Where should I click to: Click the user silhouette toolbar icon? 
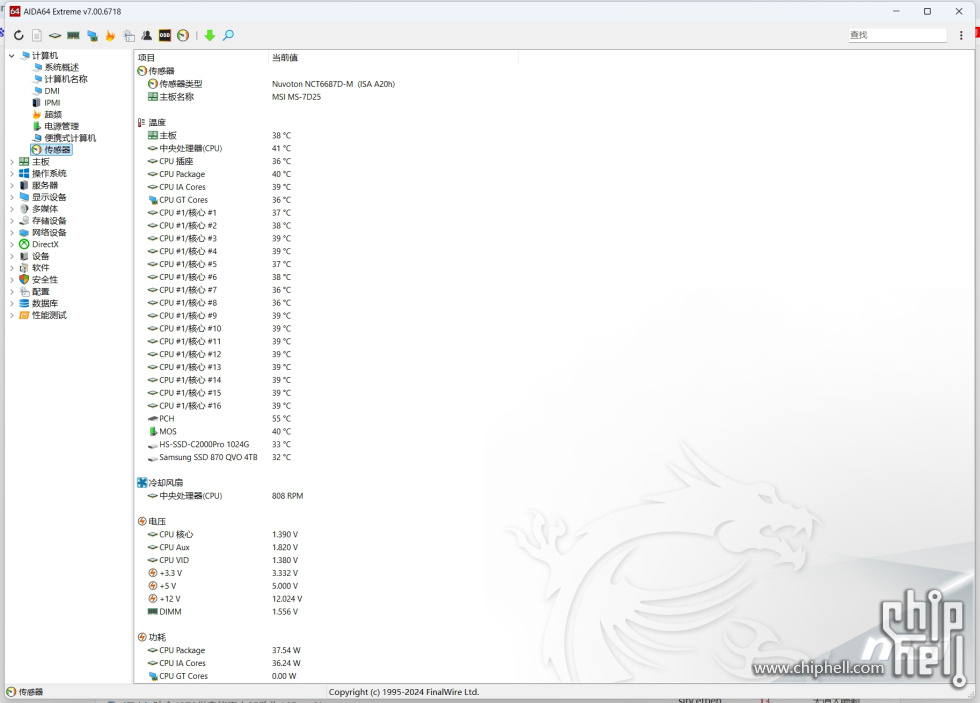(147, 36)
